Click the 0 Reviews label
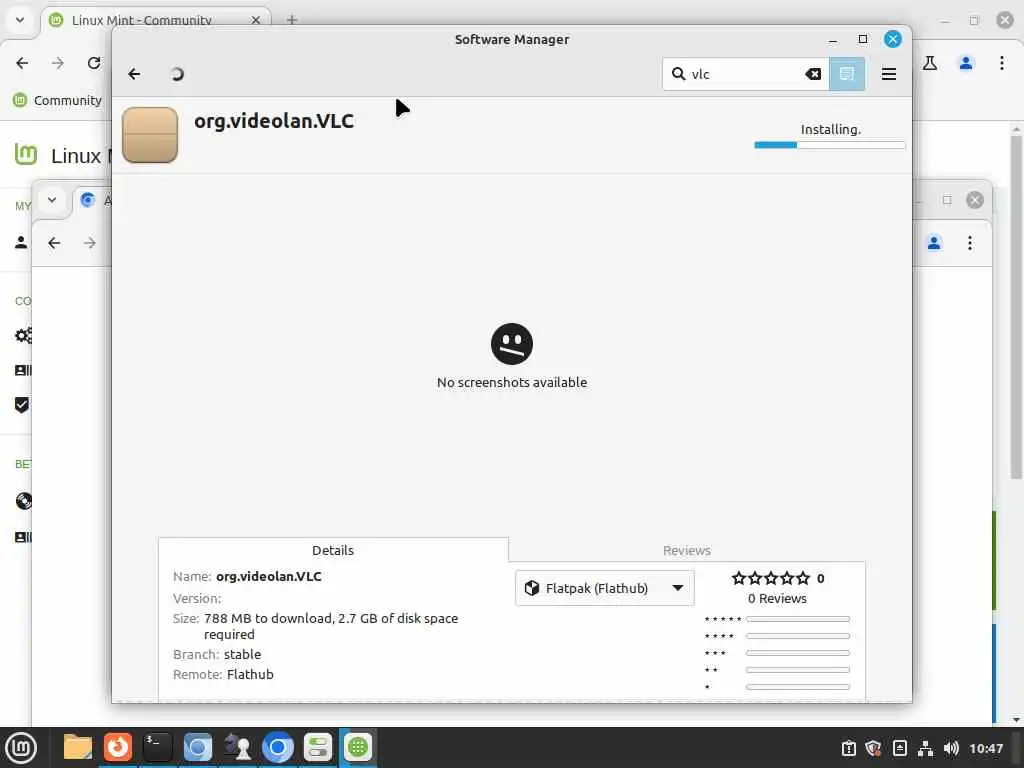Screen dimensions: 1024x768 pos(777,598)
